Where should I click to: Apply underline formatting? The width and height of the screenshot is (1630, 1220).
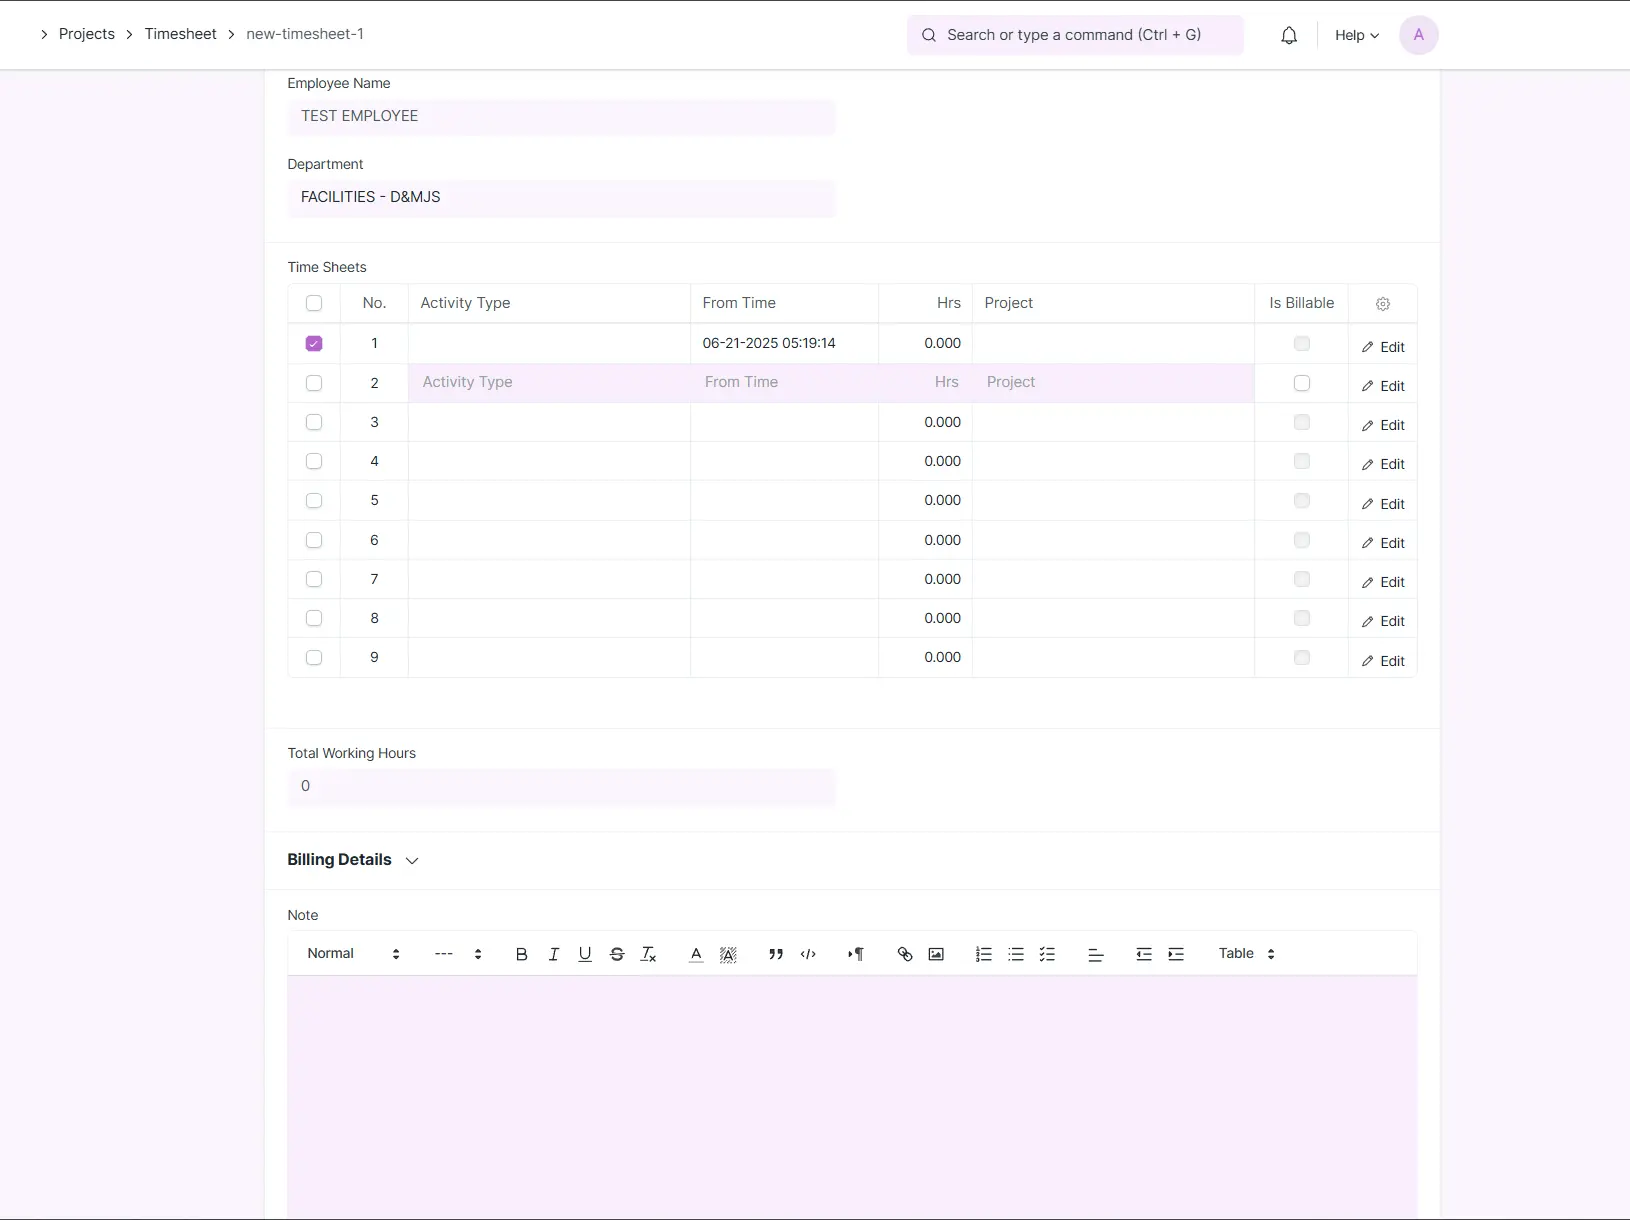coord(585,954)
